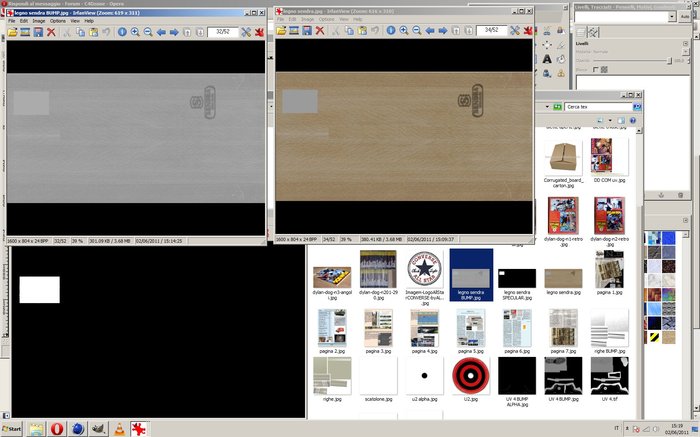
Task: Open dropdown beside the Auto button
Action: point(672,17)
